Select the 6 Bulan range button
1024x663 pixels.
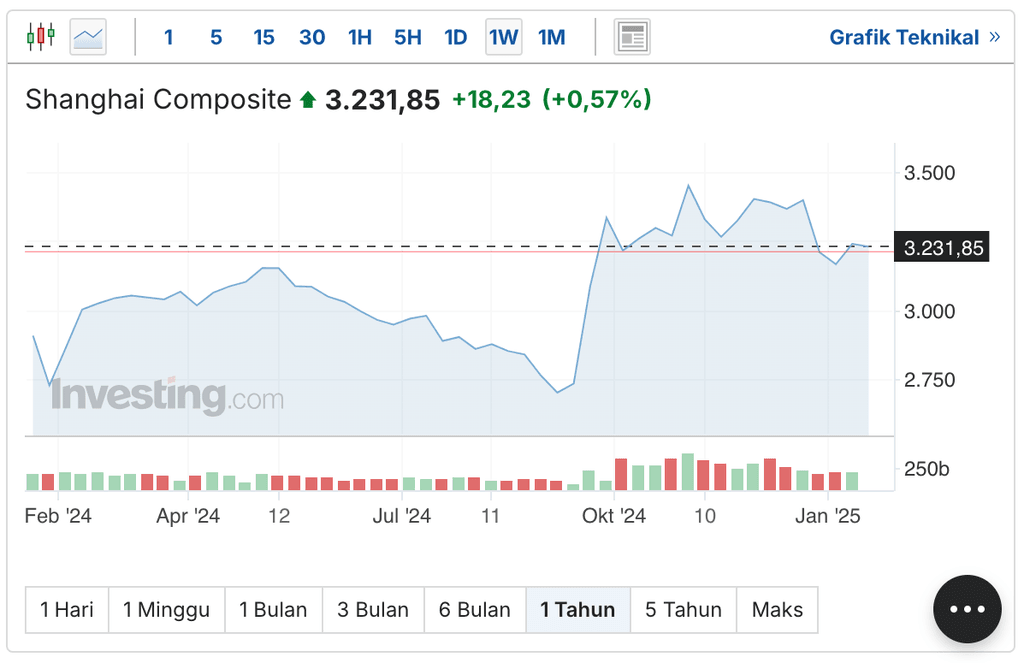point(475,609)
